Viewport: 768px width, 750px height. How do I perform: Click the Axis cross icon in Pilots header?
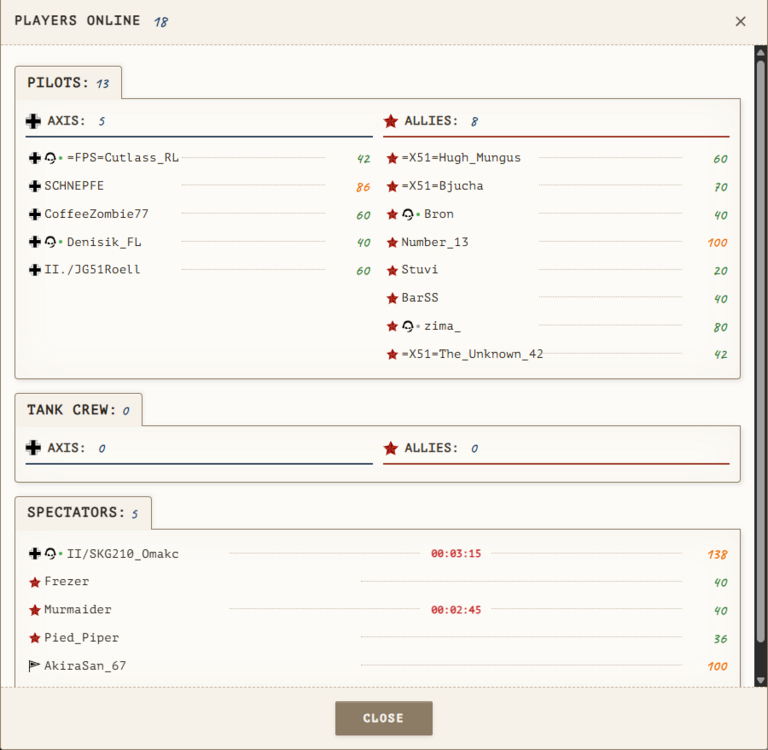[33, 121]
